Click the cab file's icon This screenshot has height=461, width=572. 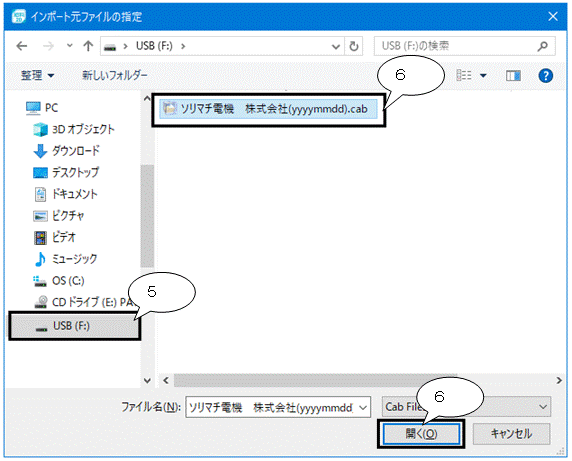pos(169,109)
